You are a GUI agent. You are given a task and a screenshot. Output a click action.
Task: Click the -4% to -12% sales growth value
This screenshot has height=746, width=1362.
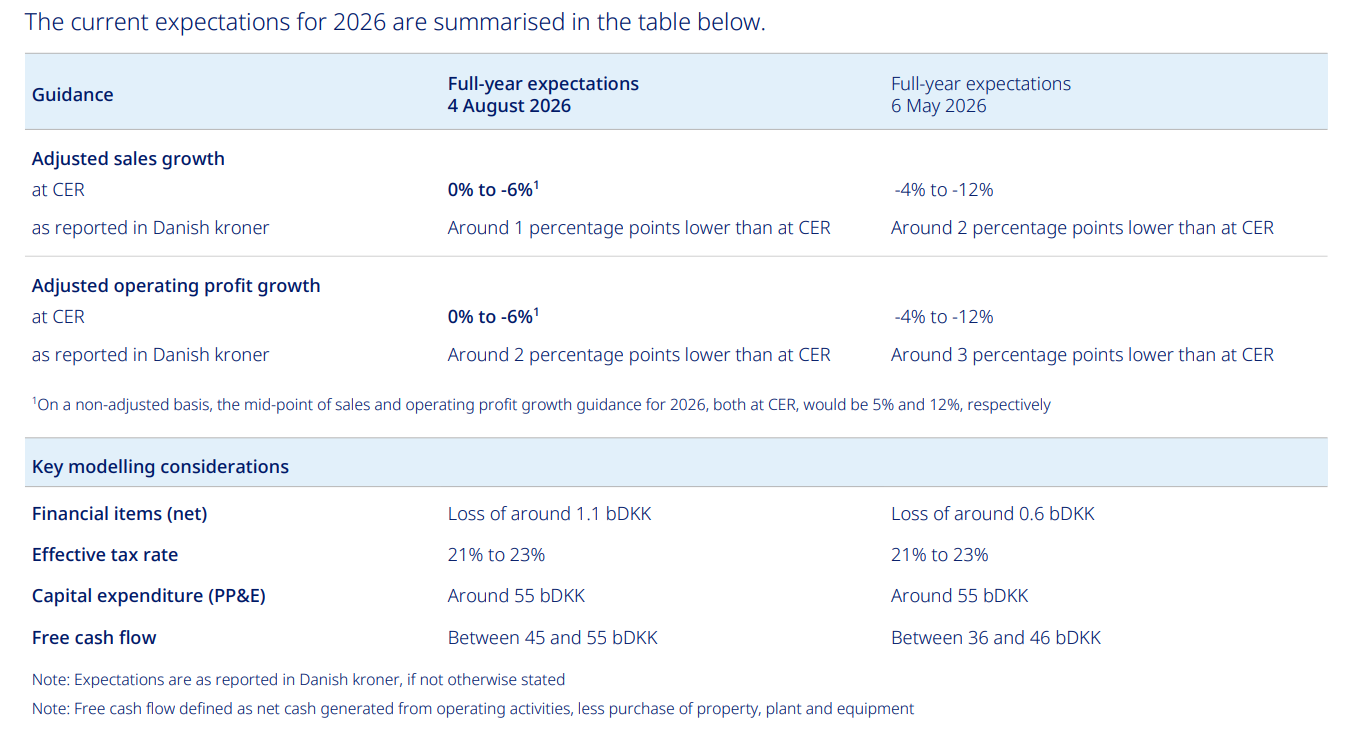(x=944, y=190)
